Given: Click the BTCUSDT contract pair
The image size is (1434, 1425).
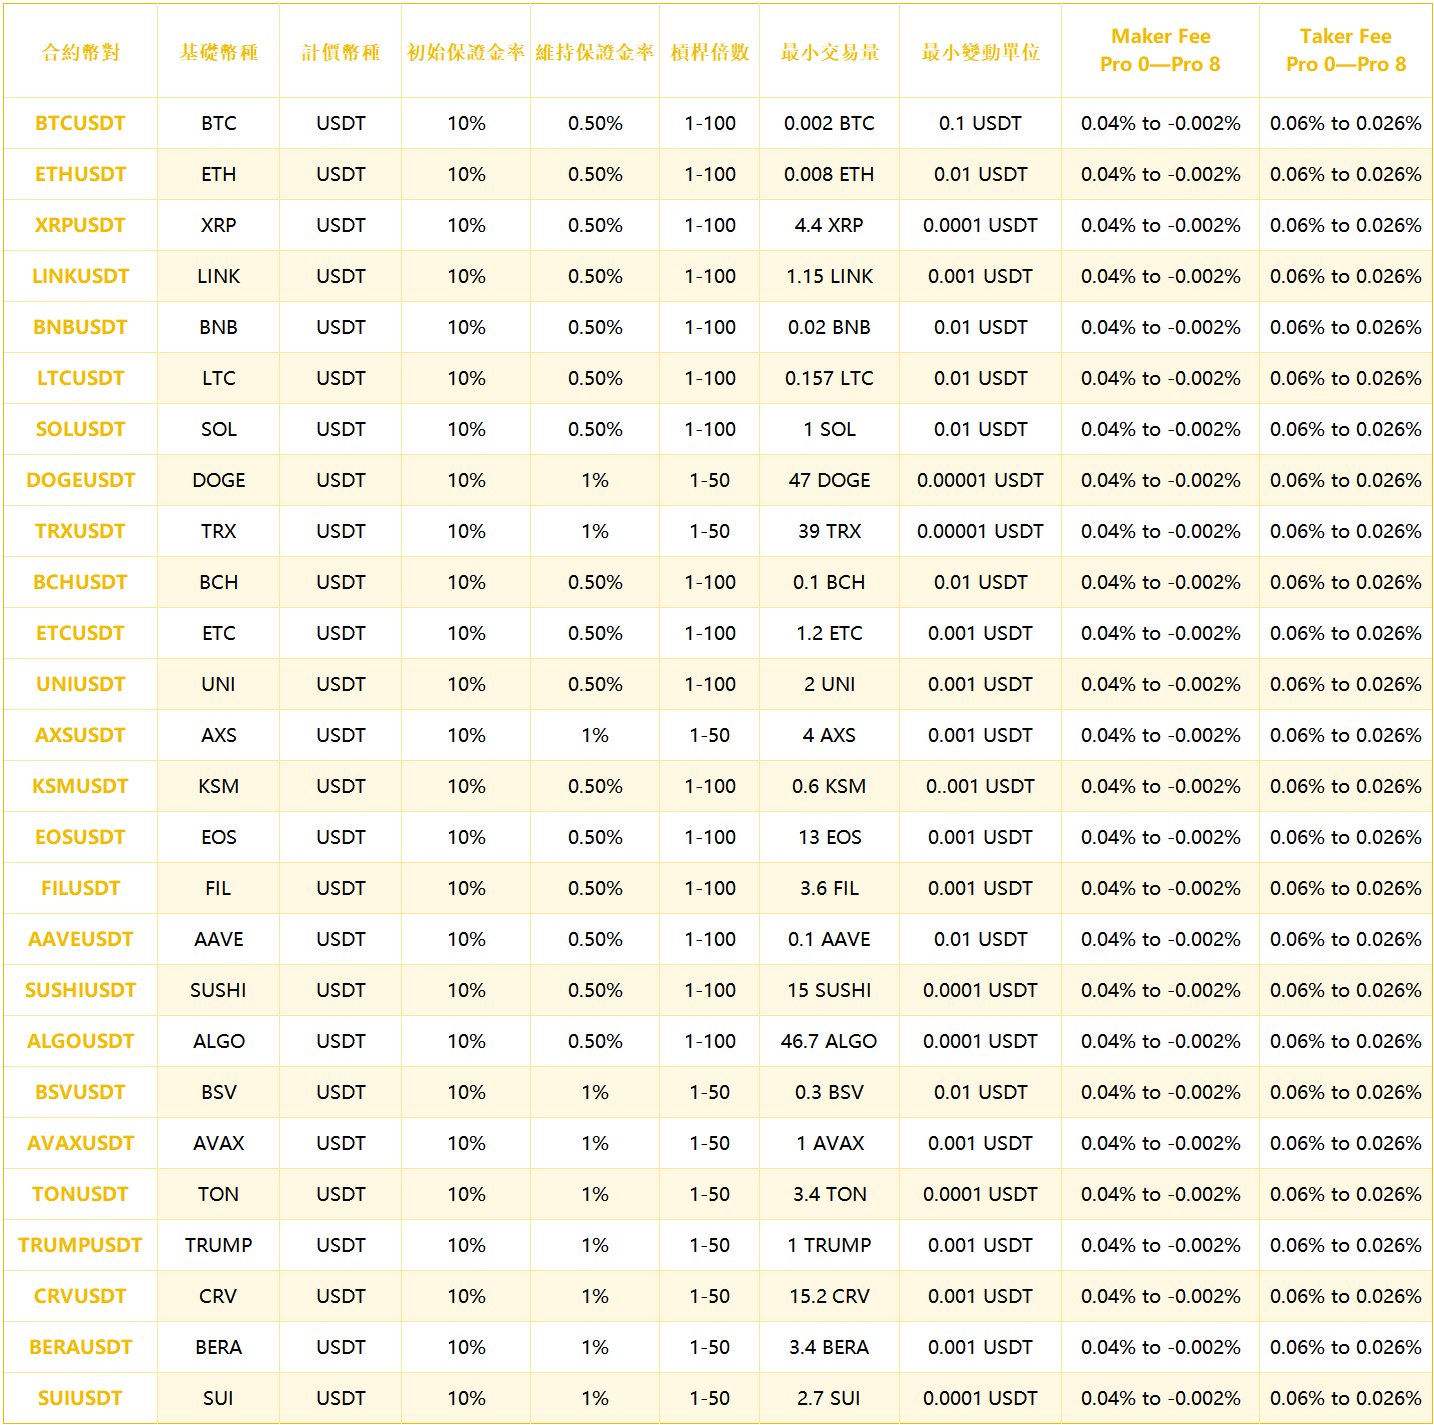Looking at the screenshot, I should [80, 123].
